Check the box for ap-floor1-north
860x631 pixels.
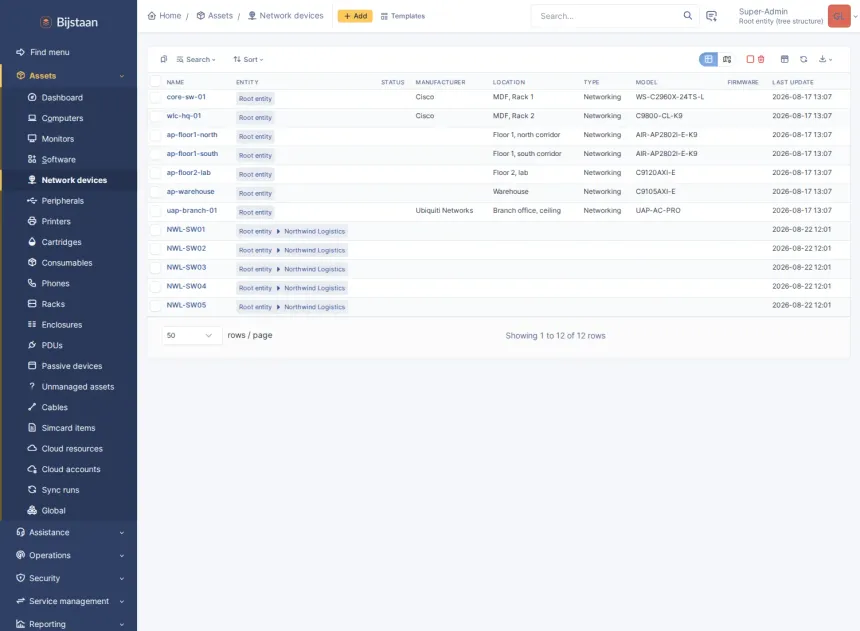click(x=156, y=135)
